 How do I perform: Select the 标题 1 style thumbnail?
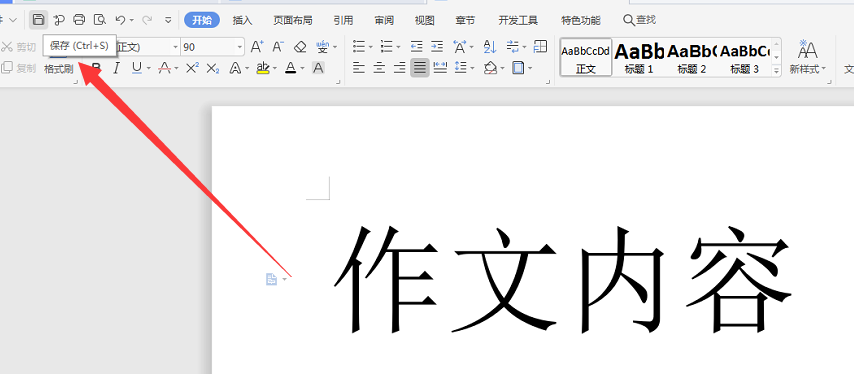pos(639,58)
